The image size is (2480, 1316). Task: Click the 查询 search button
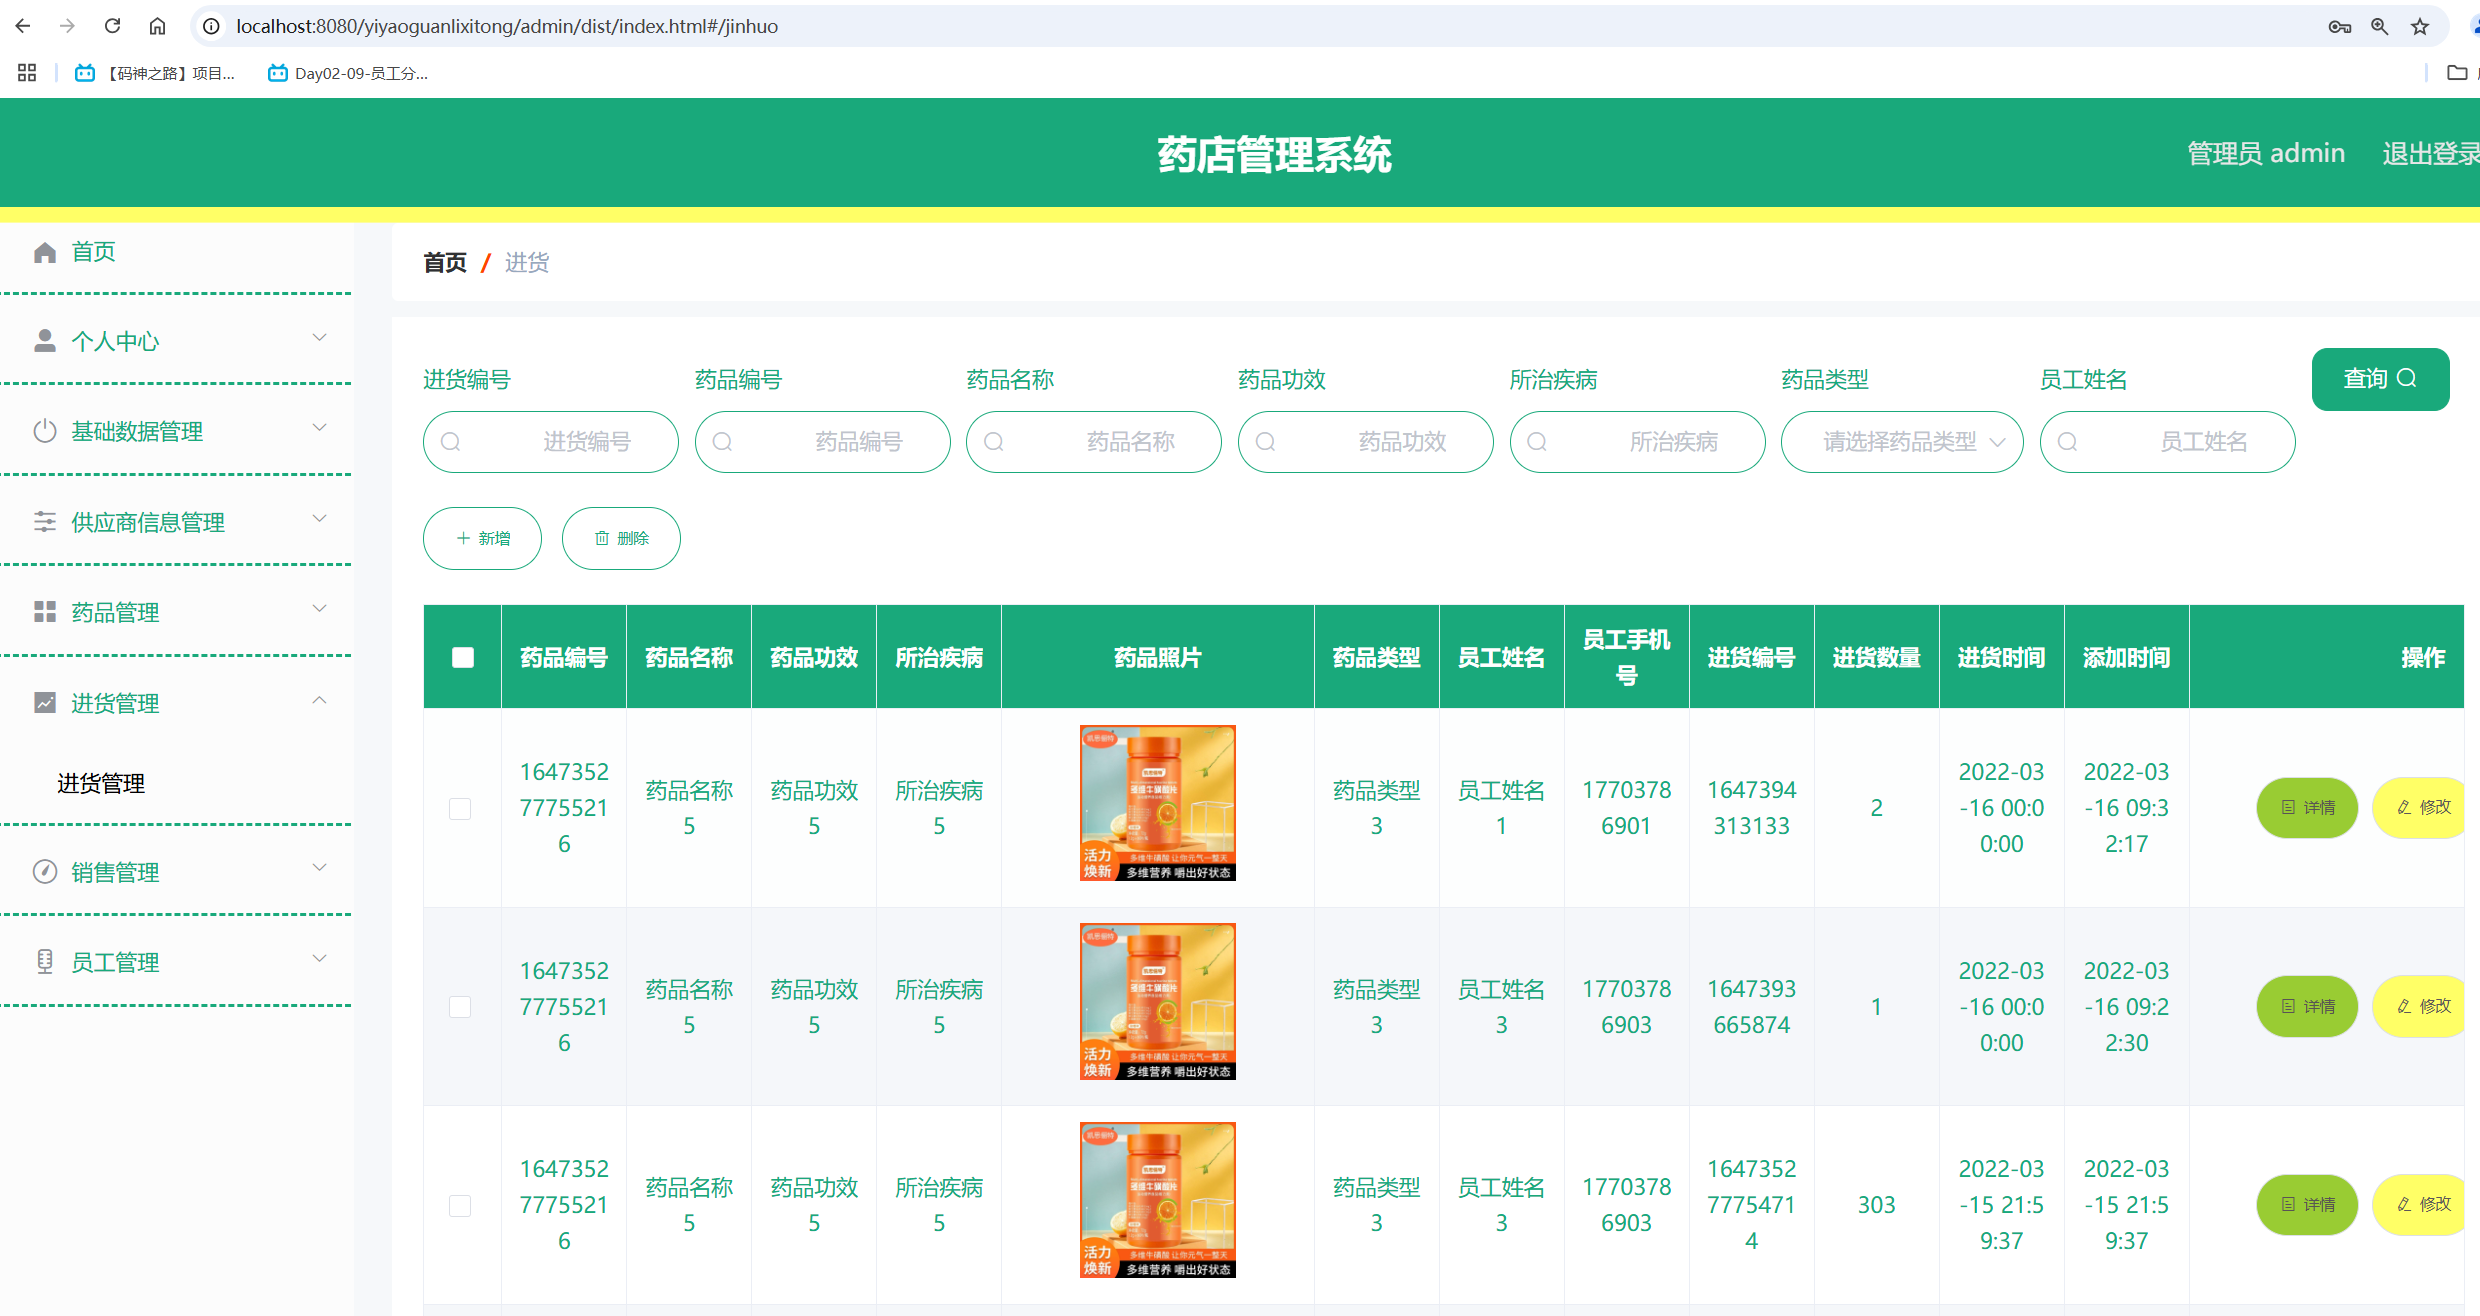coord(2380,379)
